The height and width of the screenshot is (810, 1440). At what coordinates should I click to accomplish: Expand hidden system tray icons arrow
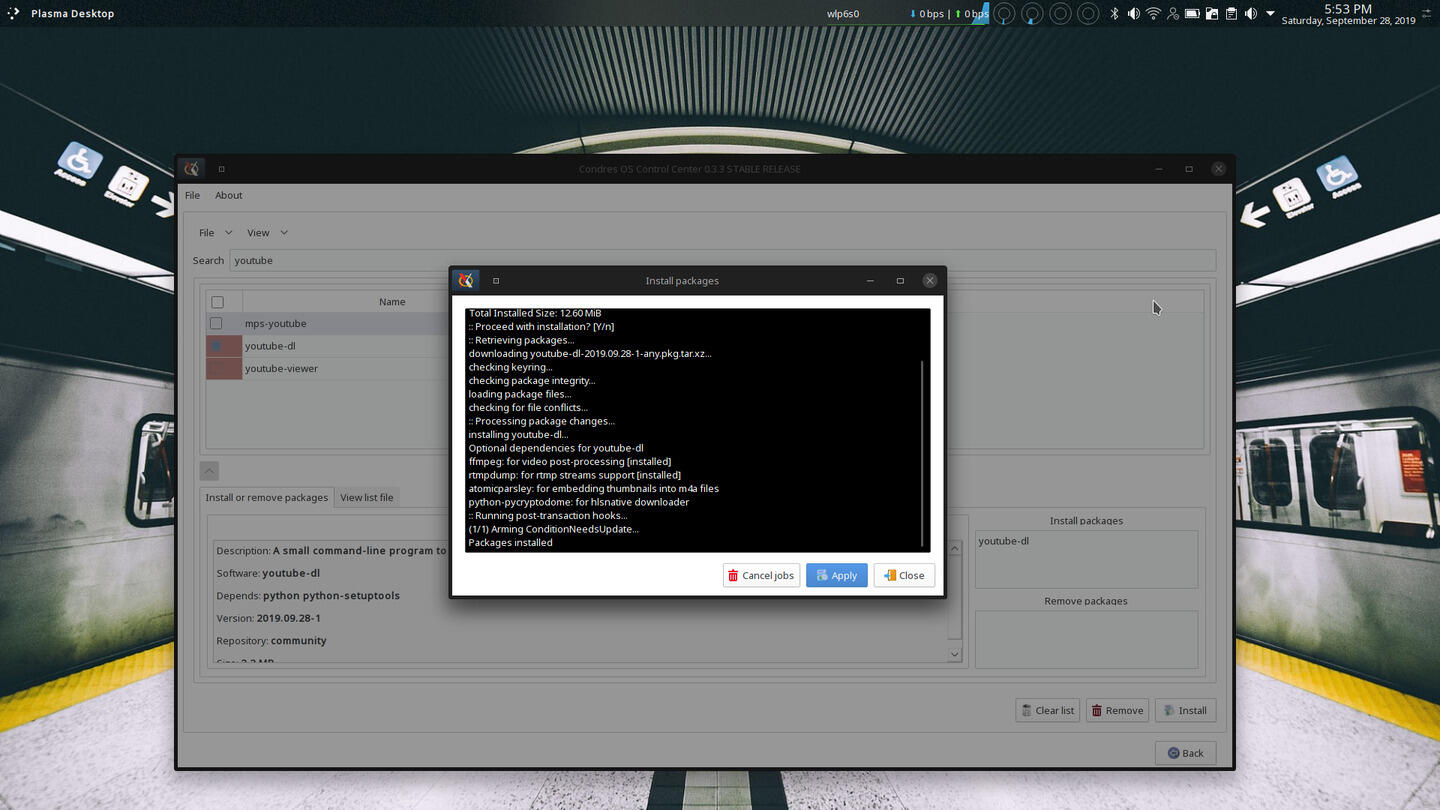(1270, 14)
